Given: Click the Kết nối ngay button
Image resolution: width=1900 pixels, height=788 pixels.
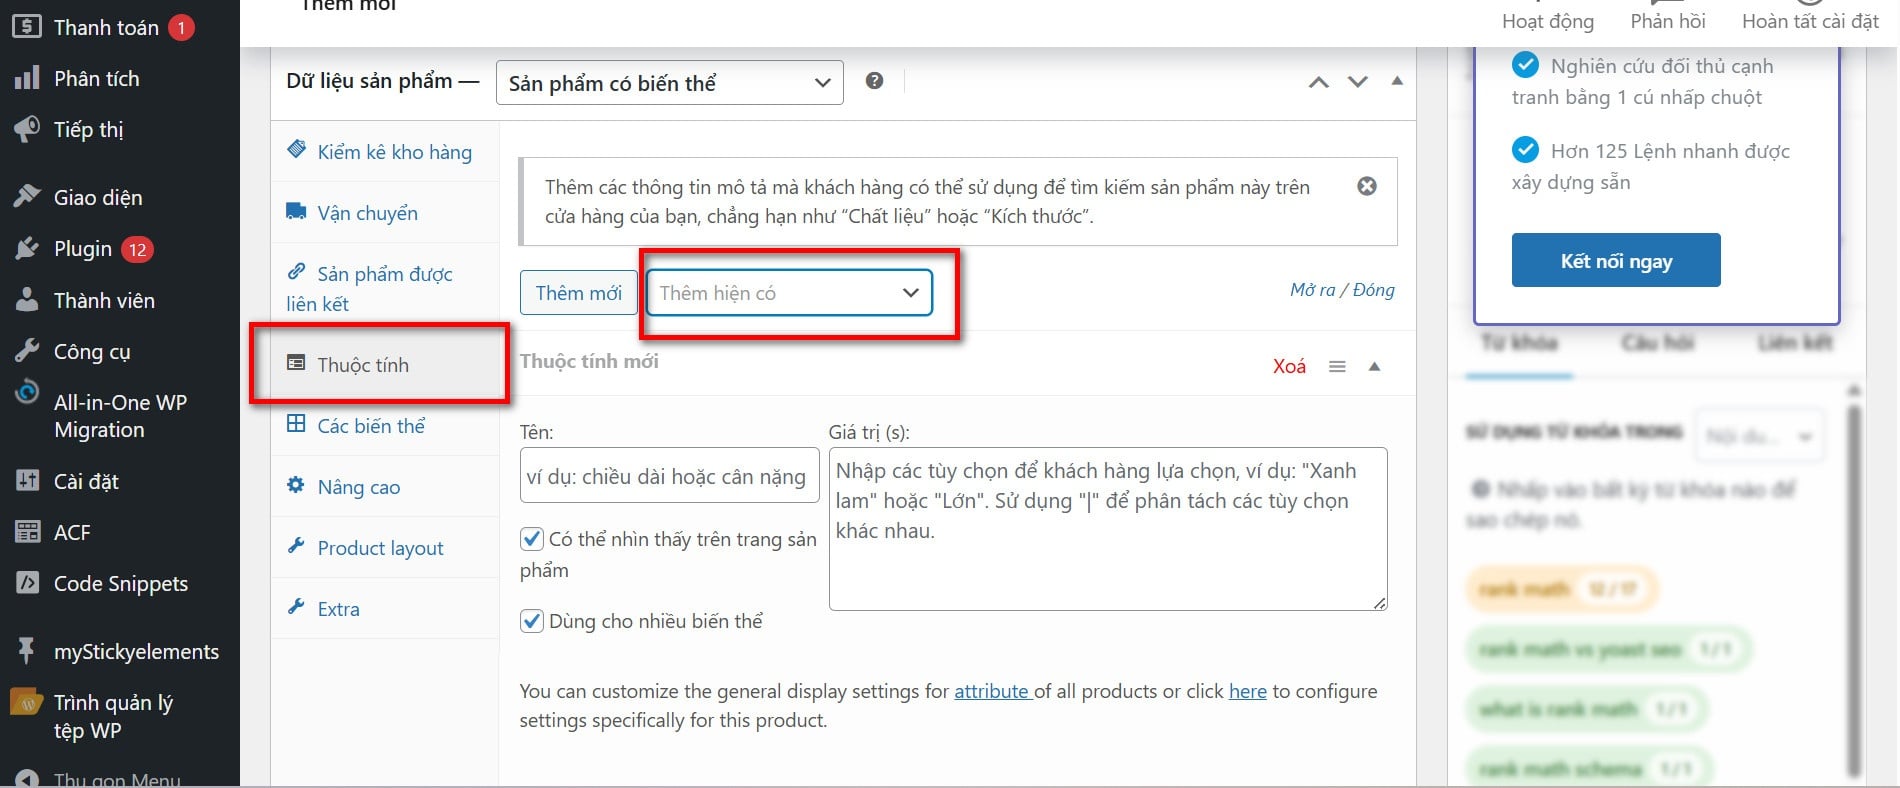Looking at the screenshot, I should pos(1616,260).
